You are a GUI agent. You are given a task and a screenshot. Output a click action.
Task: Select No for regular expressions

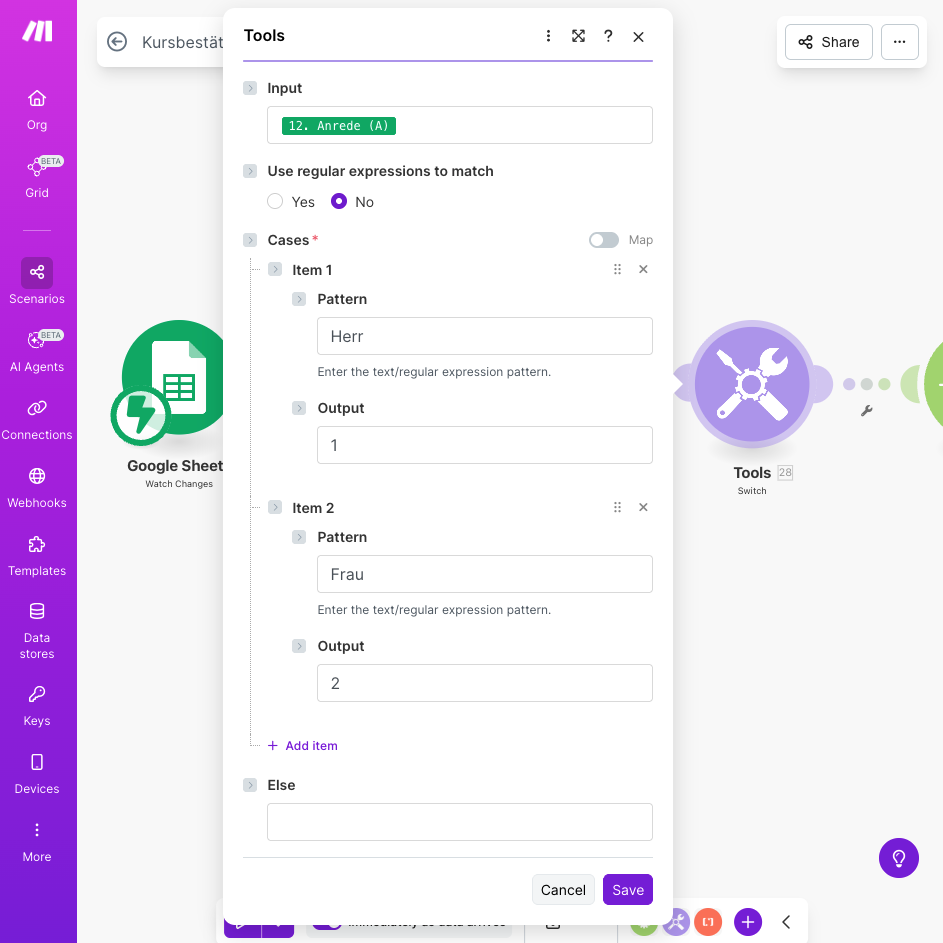pos(339,201)
